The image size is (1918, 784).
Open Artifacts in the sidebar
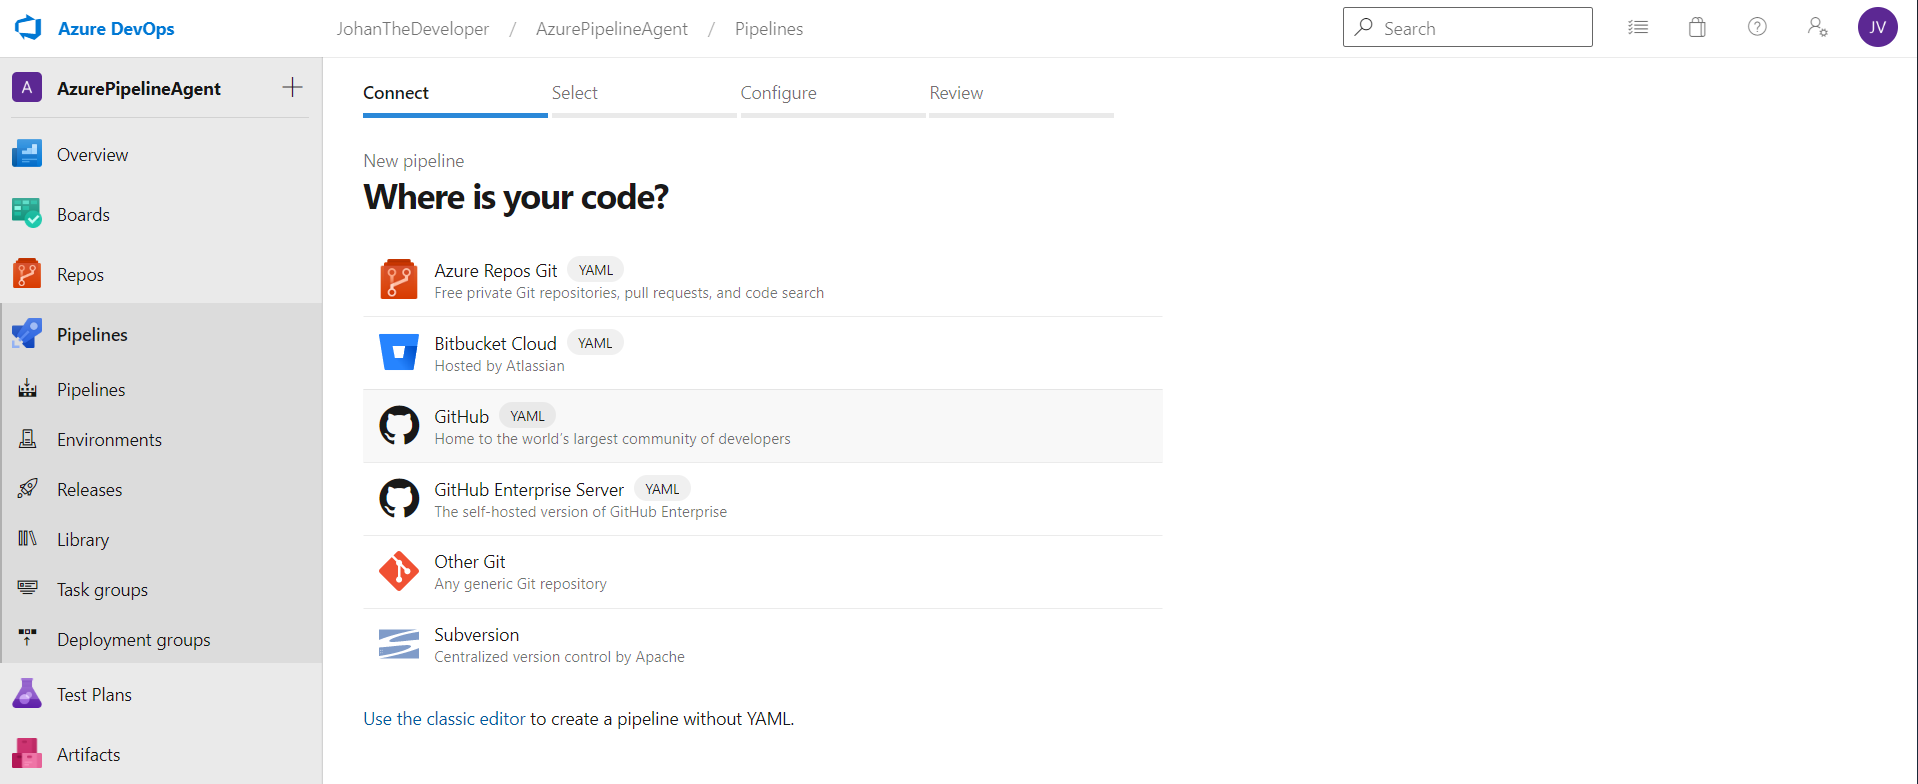coord(161,755)
